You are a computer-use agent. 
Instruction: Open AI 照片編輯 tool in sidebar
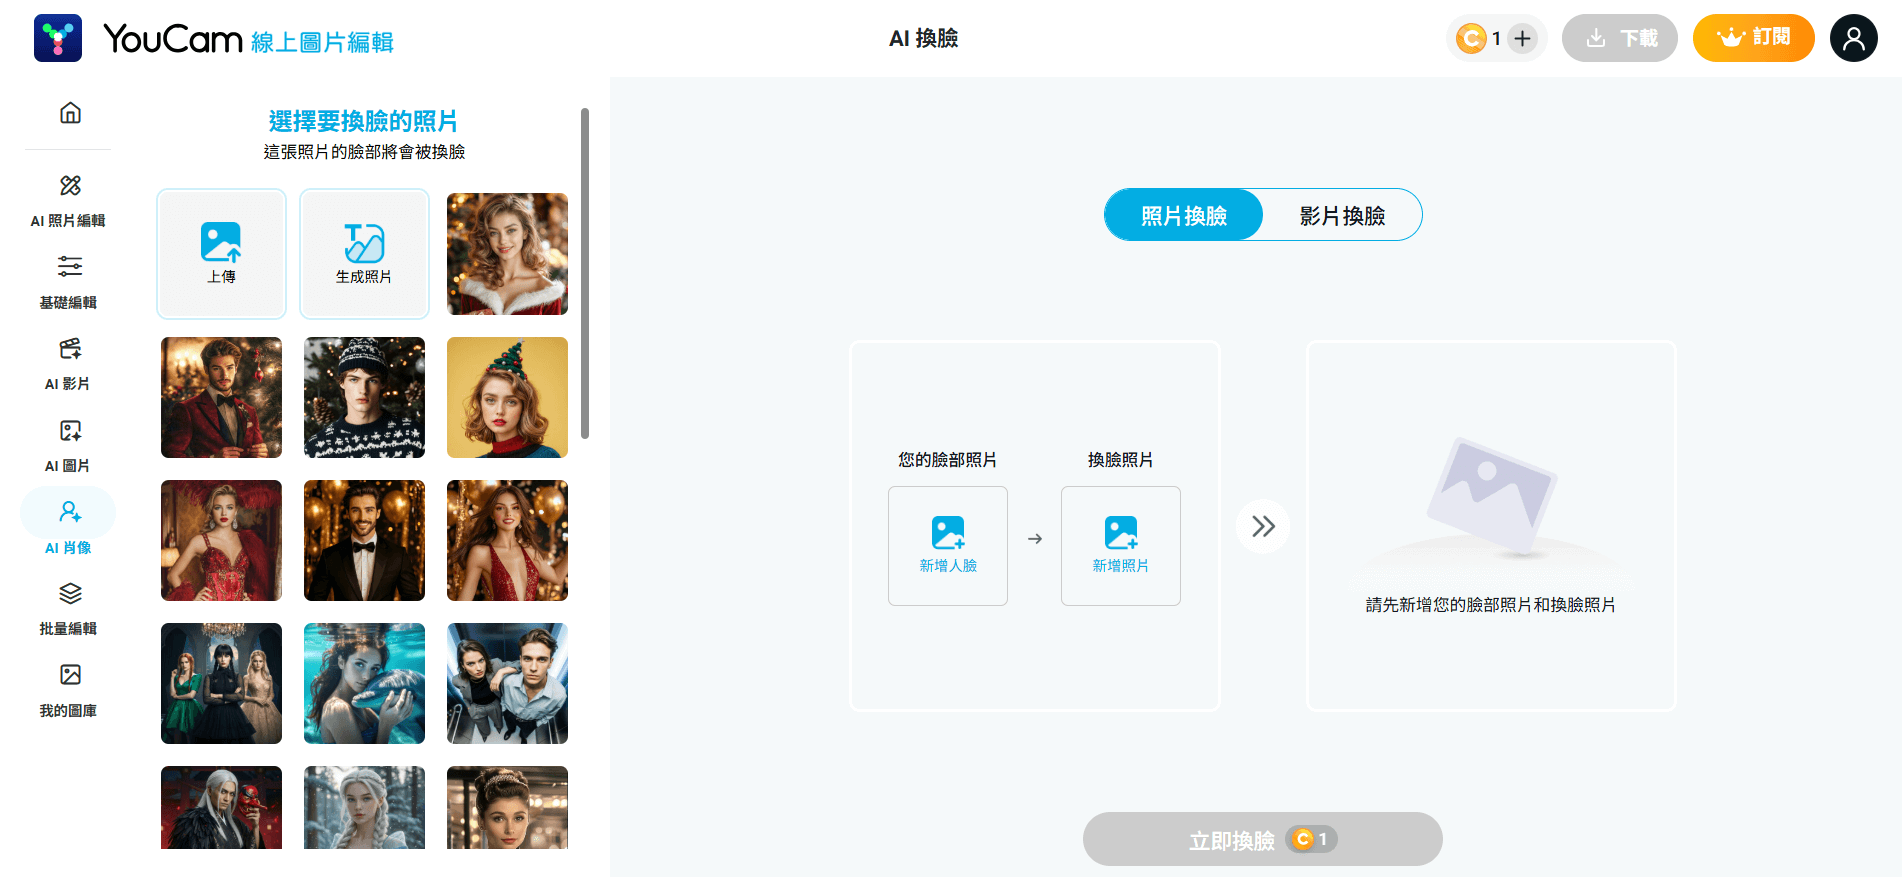pyautogui.click(x=69, y=186)
